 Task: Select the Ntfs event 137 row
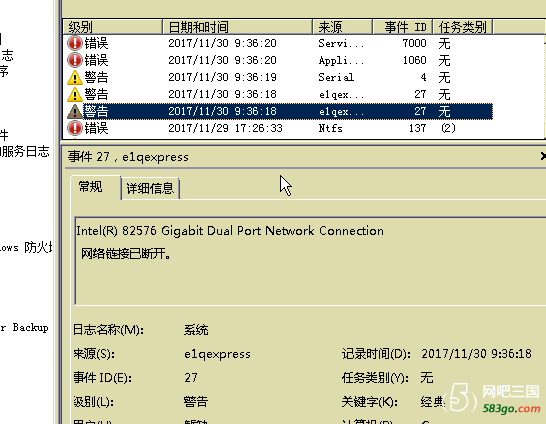[278, 128]
